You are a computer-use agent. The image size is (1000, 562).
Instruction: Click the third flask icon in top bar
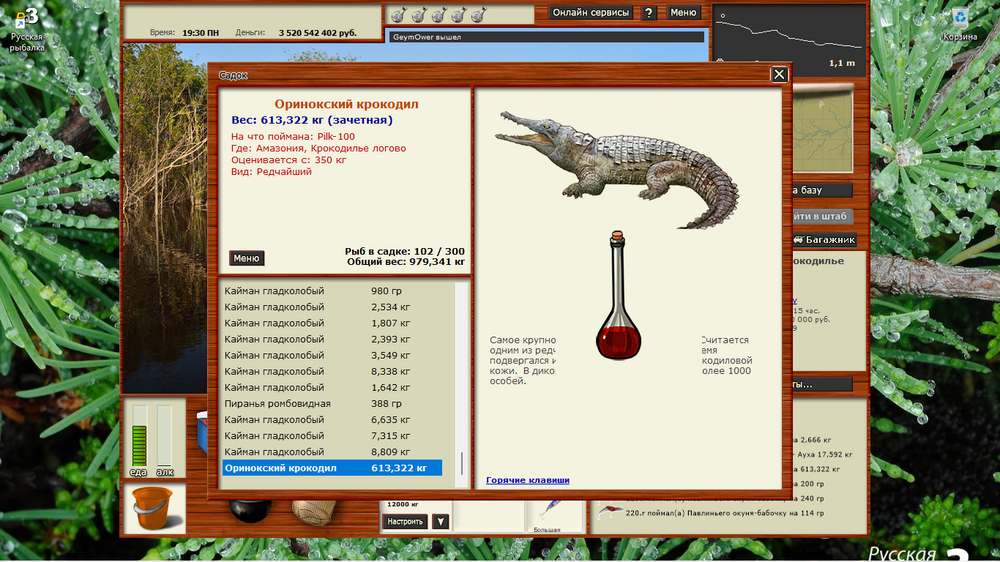coord(439,15)
